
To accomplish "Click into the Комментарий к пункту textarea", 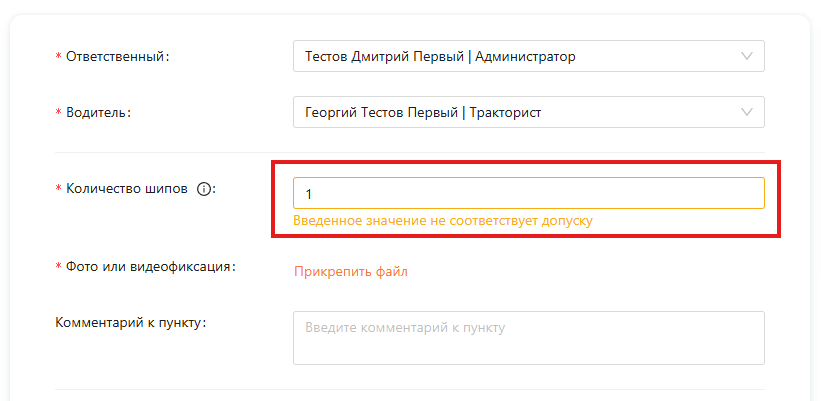I will 528,338.
